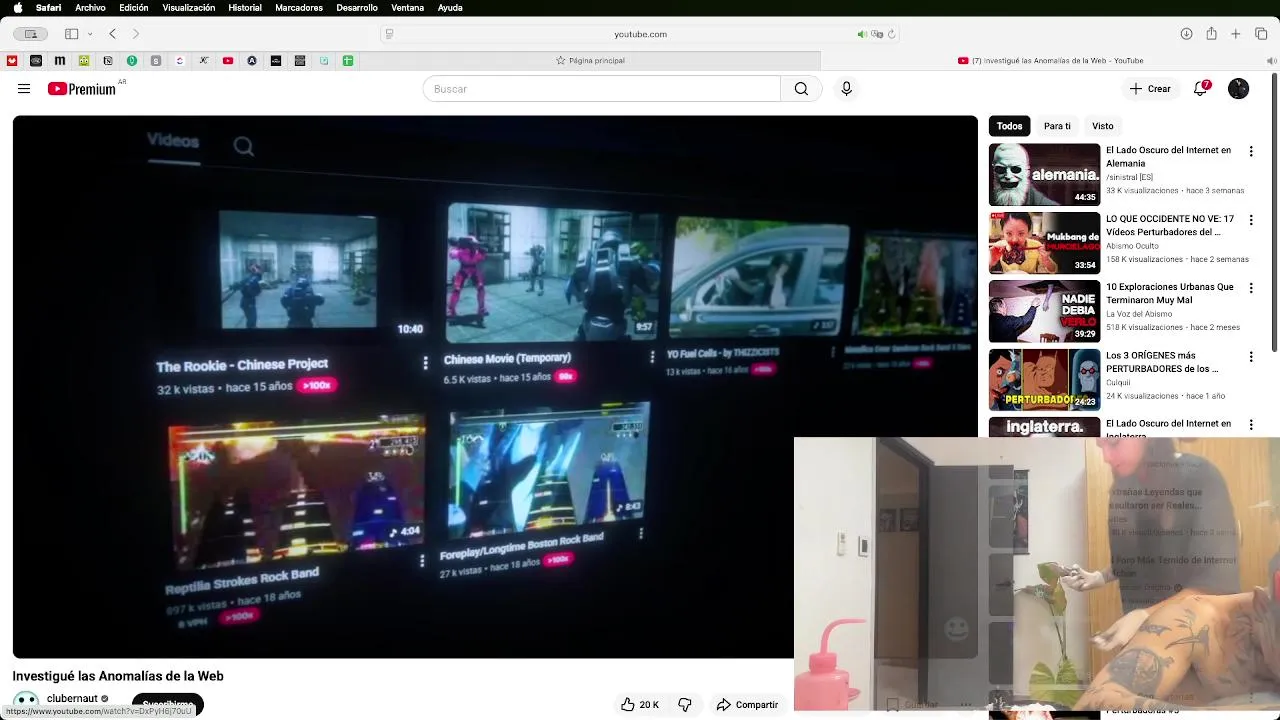The width and height of the screenshot is (1280, 720).
Task: Select the 'Todos' filter chip
Action: (x=1009, y=126)
